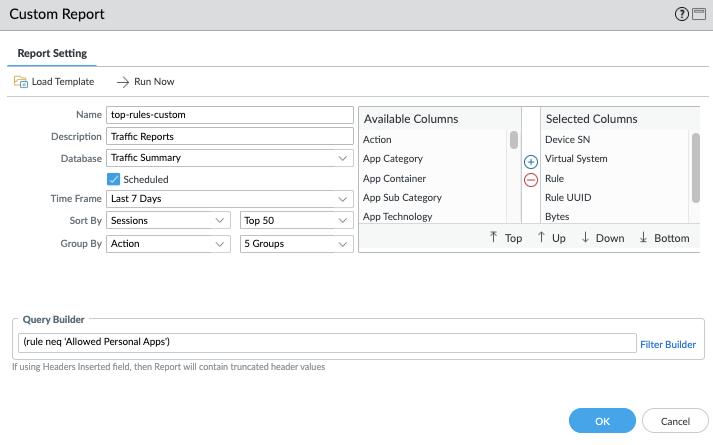
Task: Click the window maximize icon in header
Action: (x=698, y=14)
